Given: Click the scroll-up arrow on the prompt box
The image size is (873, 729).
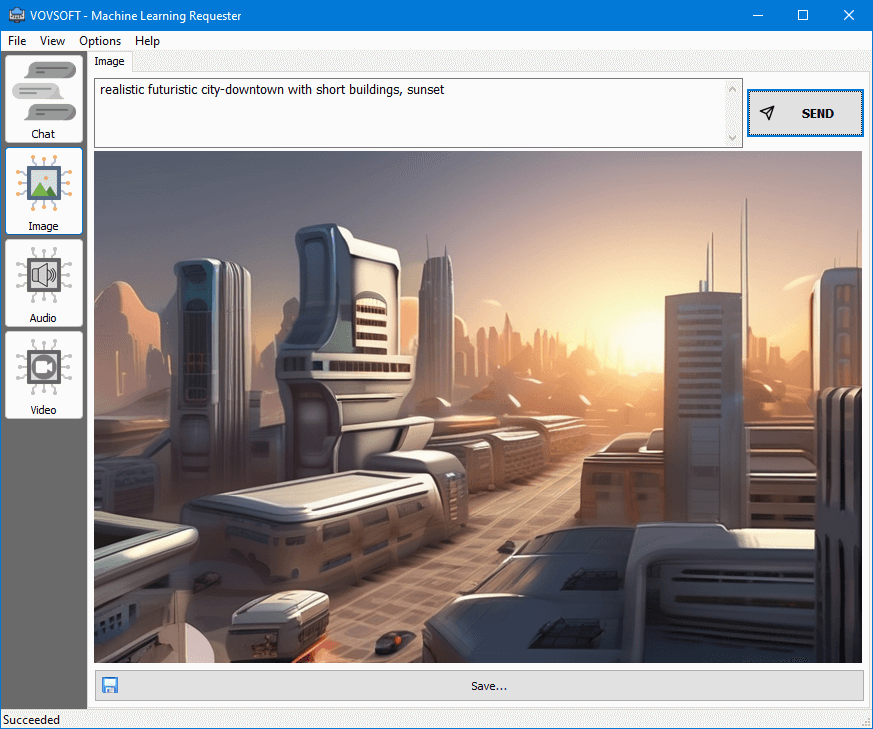Looking at the screenshot, I should click(732, 88).
